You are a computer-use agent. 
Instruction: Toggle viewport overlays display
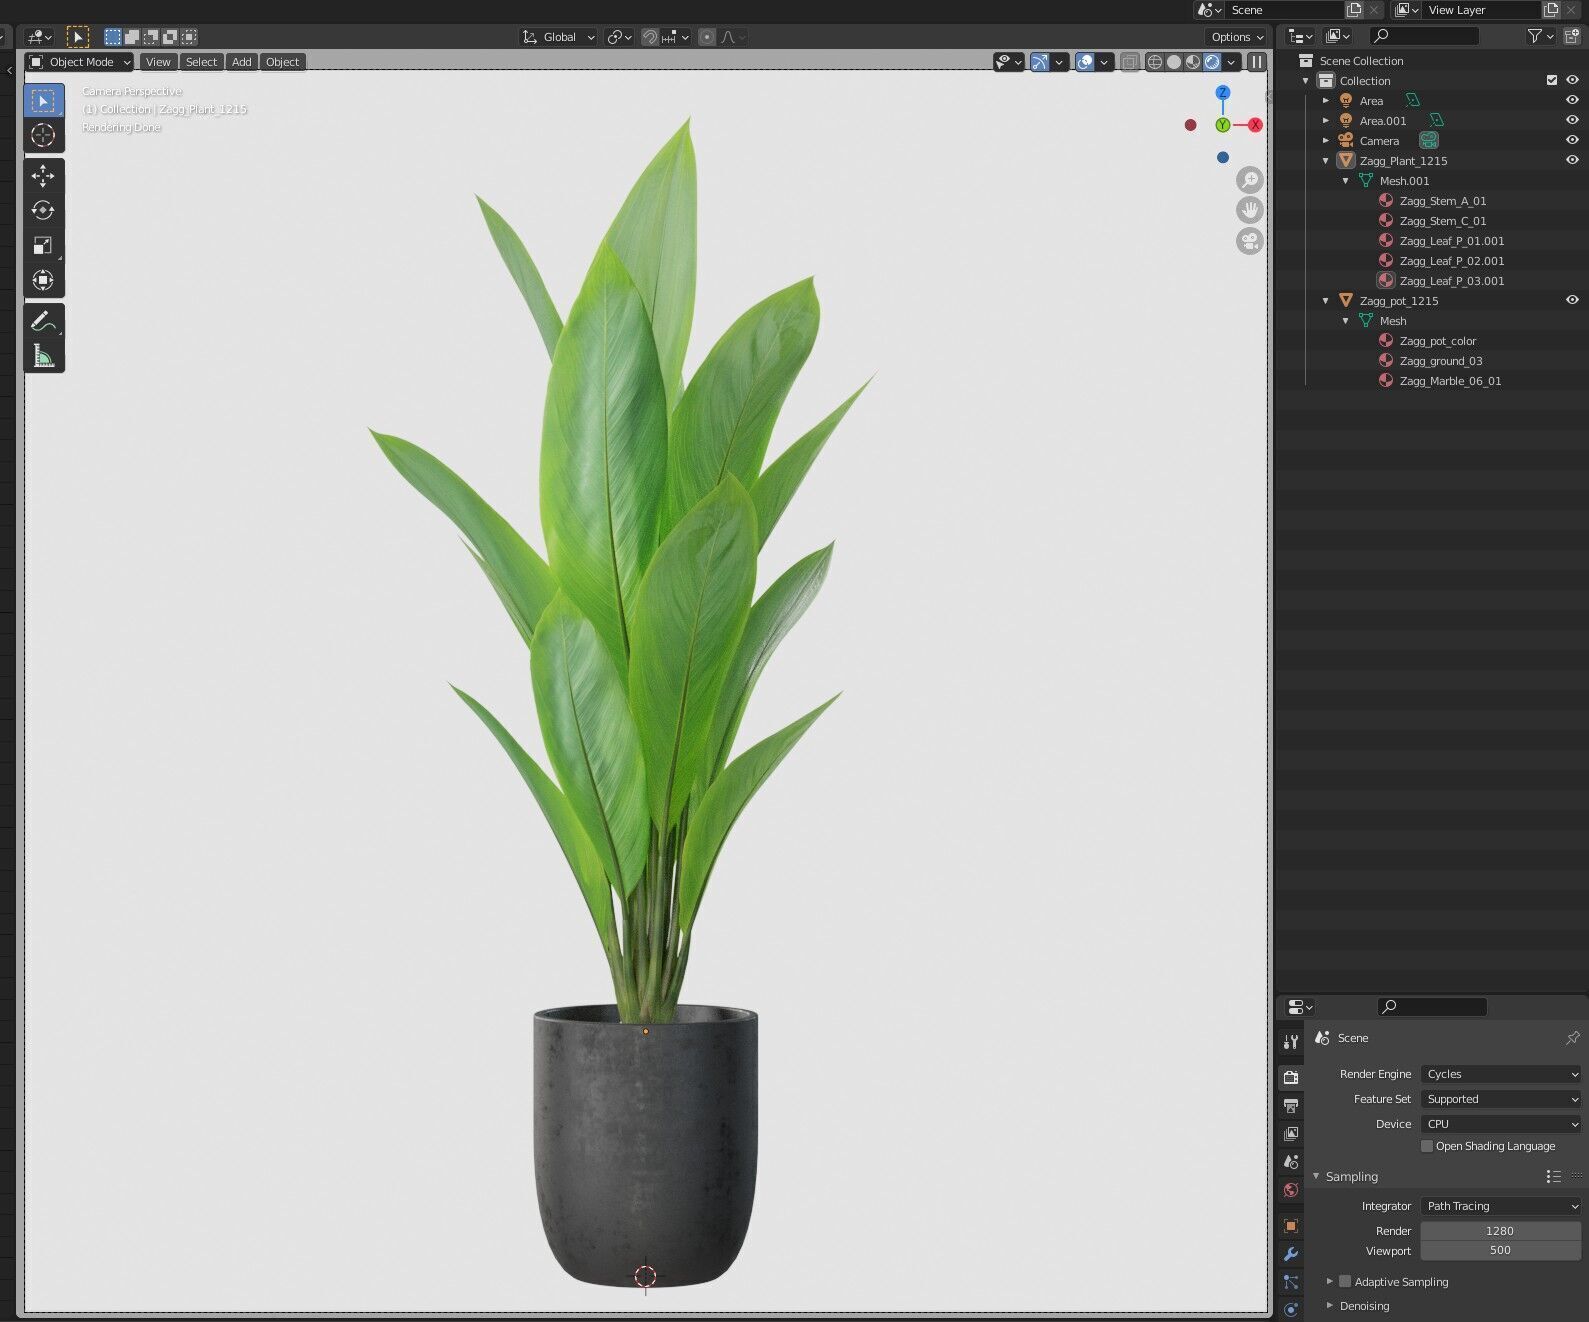(1085, 62)
